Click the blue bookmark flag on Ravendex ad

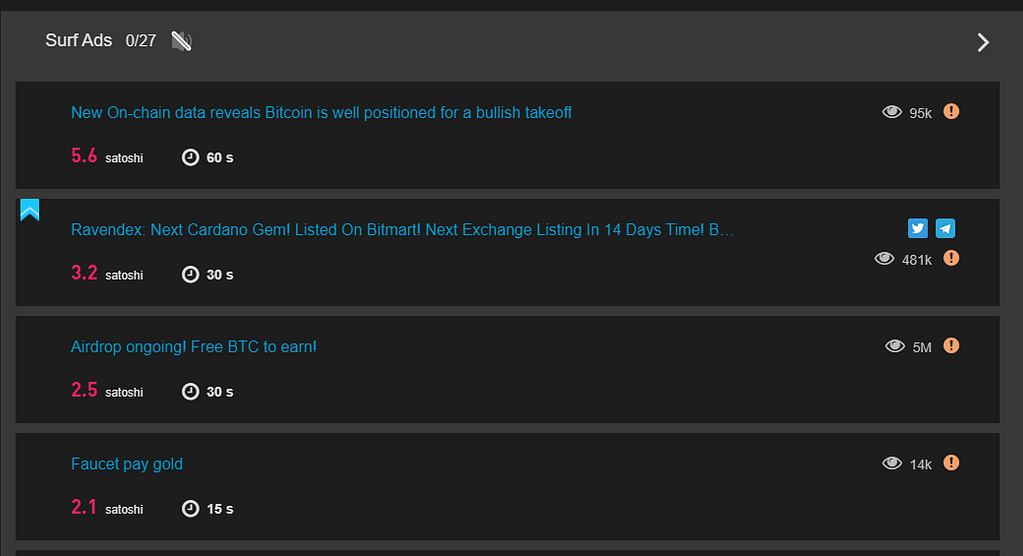click(x=29, y=210)
